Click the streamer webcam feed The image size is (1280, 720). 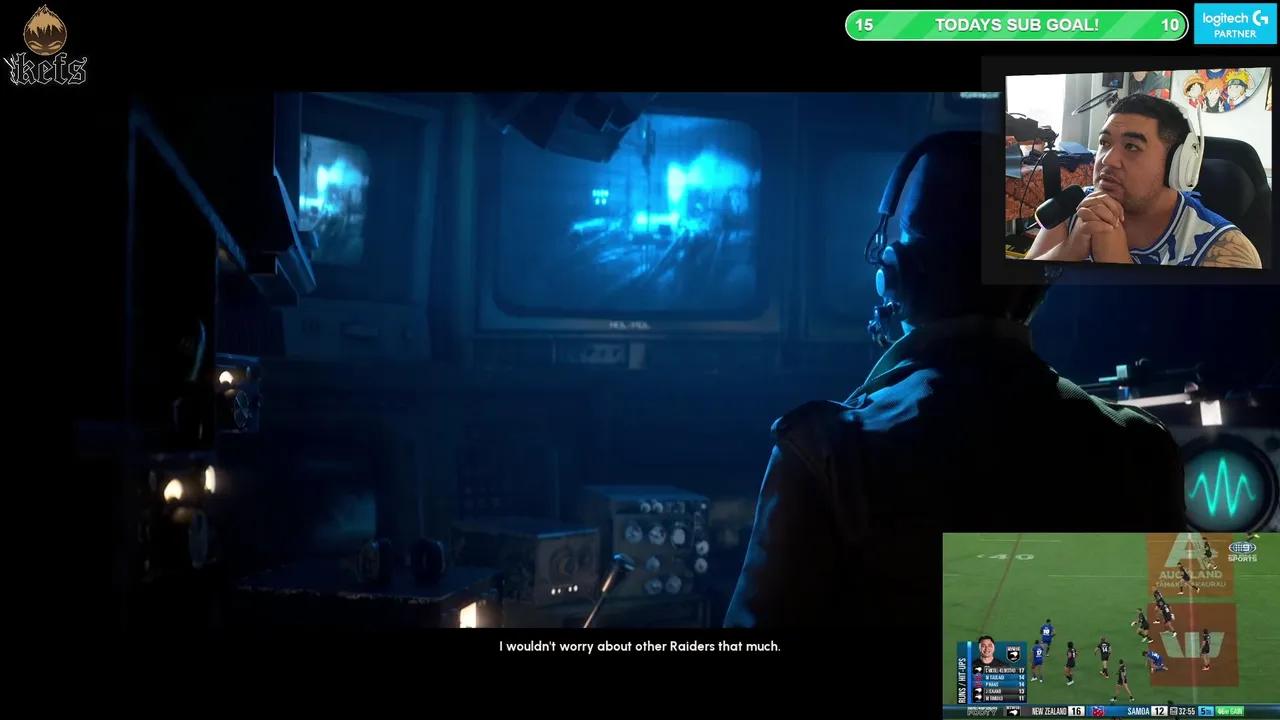(1138, 169)
